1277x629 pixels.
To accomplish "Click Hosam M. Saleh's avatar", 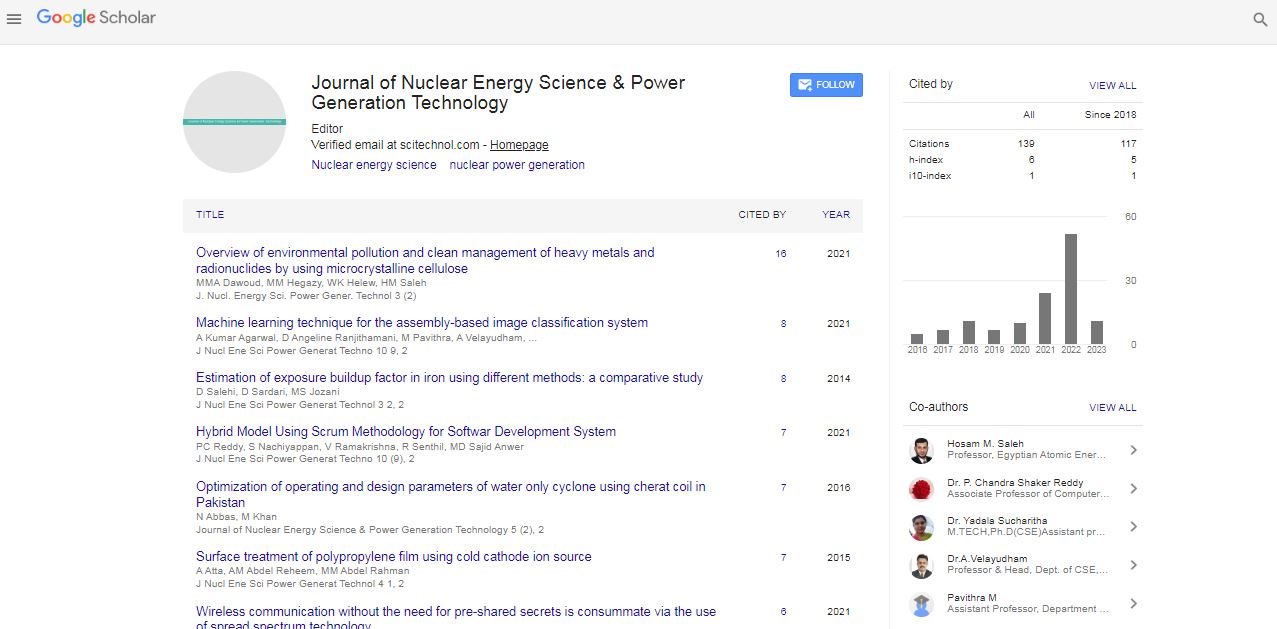I will tap(921, 450).
